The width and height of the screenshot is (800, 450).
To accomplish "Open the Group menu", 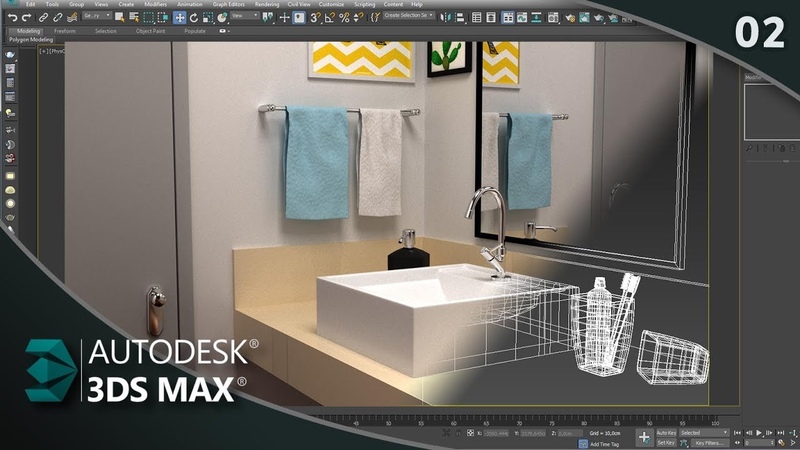I will pos(77,4).
